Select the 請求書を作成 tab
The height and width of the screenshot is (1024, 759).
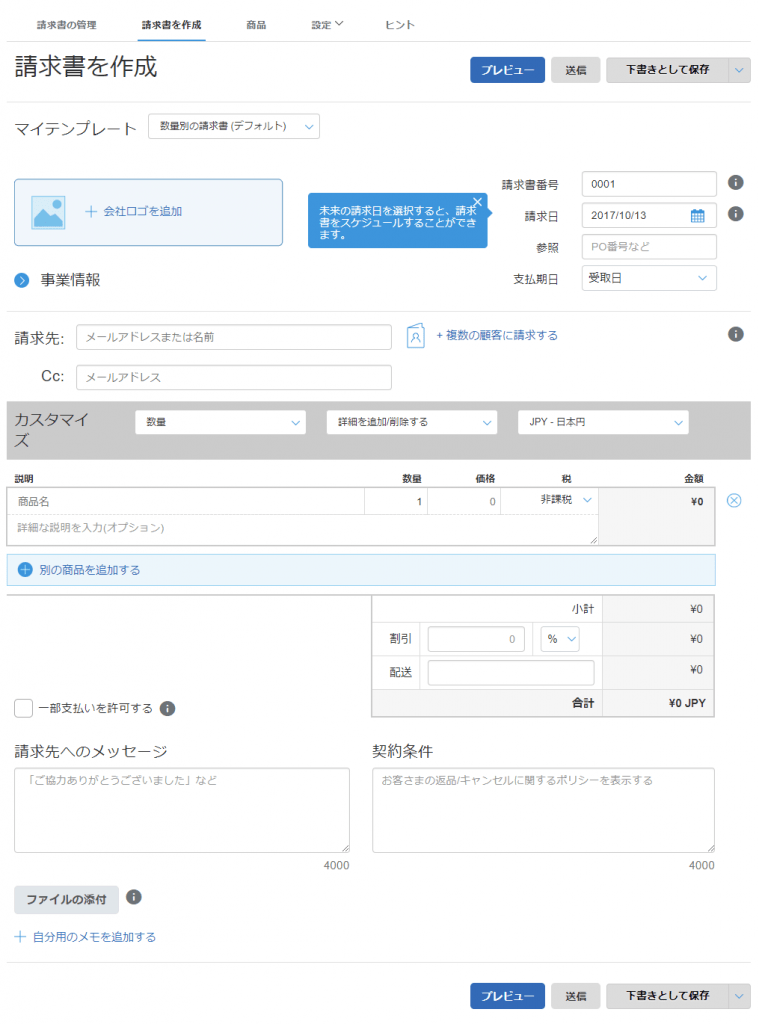172,25
